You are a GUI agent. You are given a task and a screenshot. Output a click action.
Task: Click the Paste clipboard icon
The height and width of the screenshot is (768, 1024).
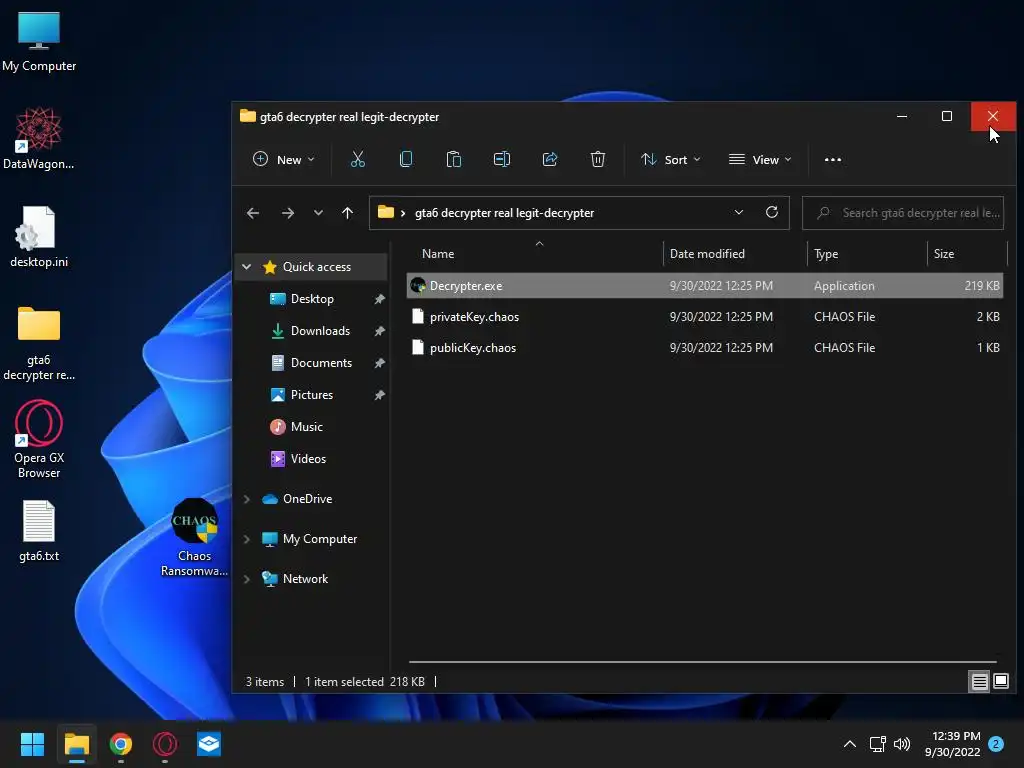point(453,159)
